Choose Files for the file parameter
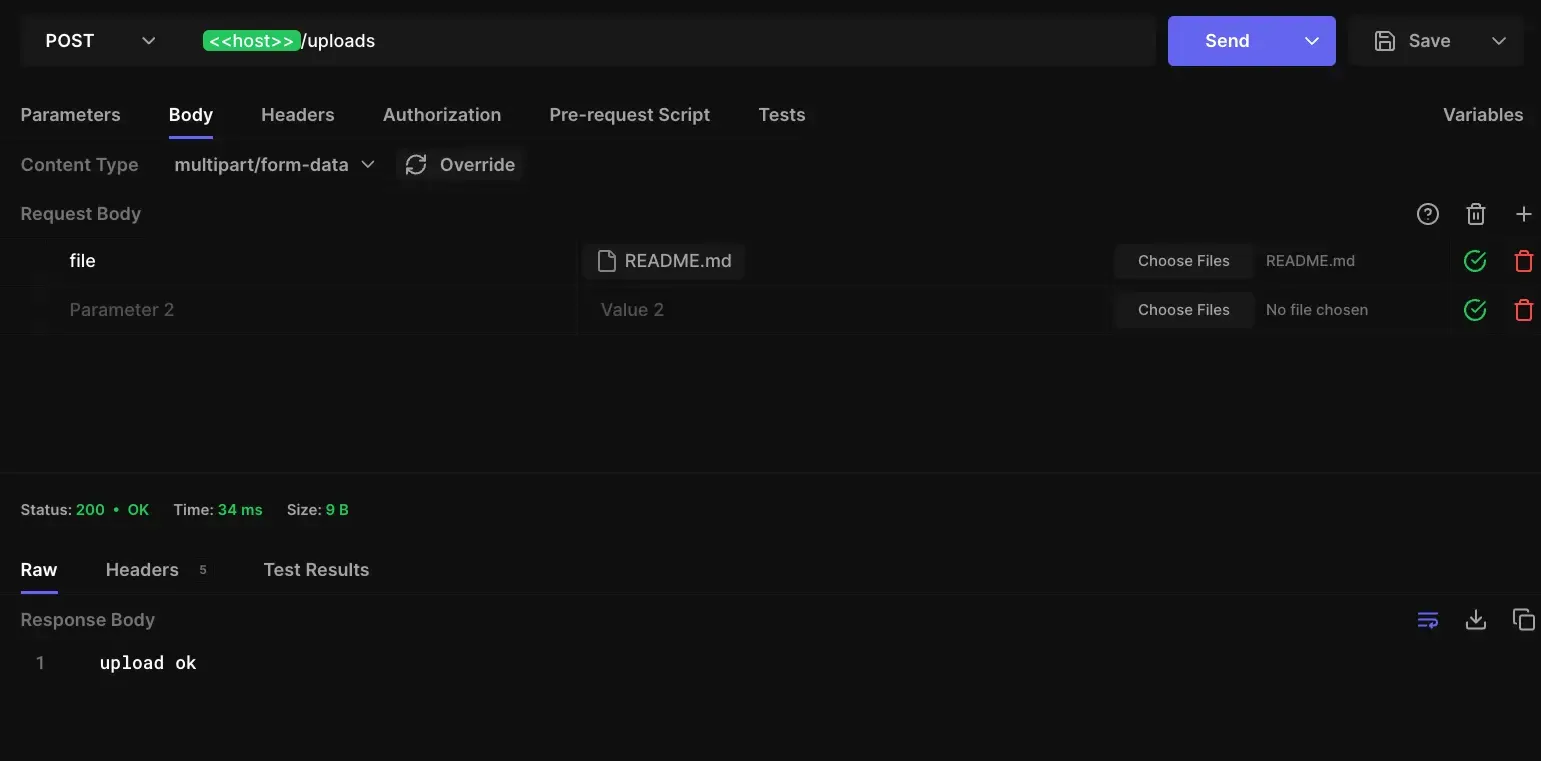 [1184, 261]
